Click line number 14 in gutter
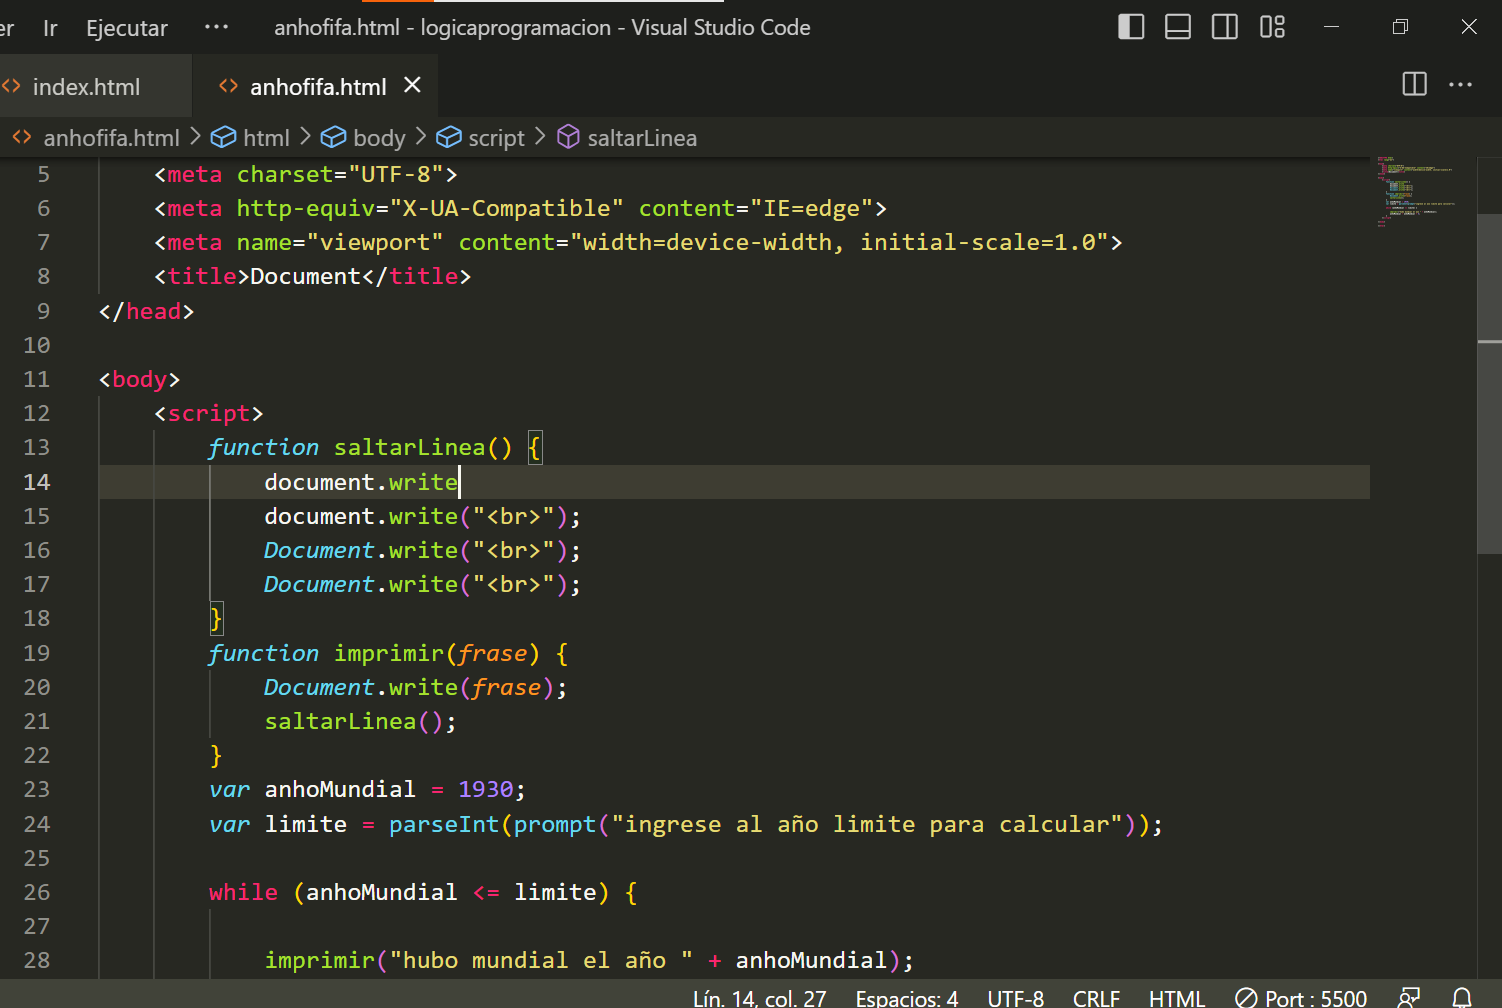The image size is (1502, 1008). tap(37, 482)
